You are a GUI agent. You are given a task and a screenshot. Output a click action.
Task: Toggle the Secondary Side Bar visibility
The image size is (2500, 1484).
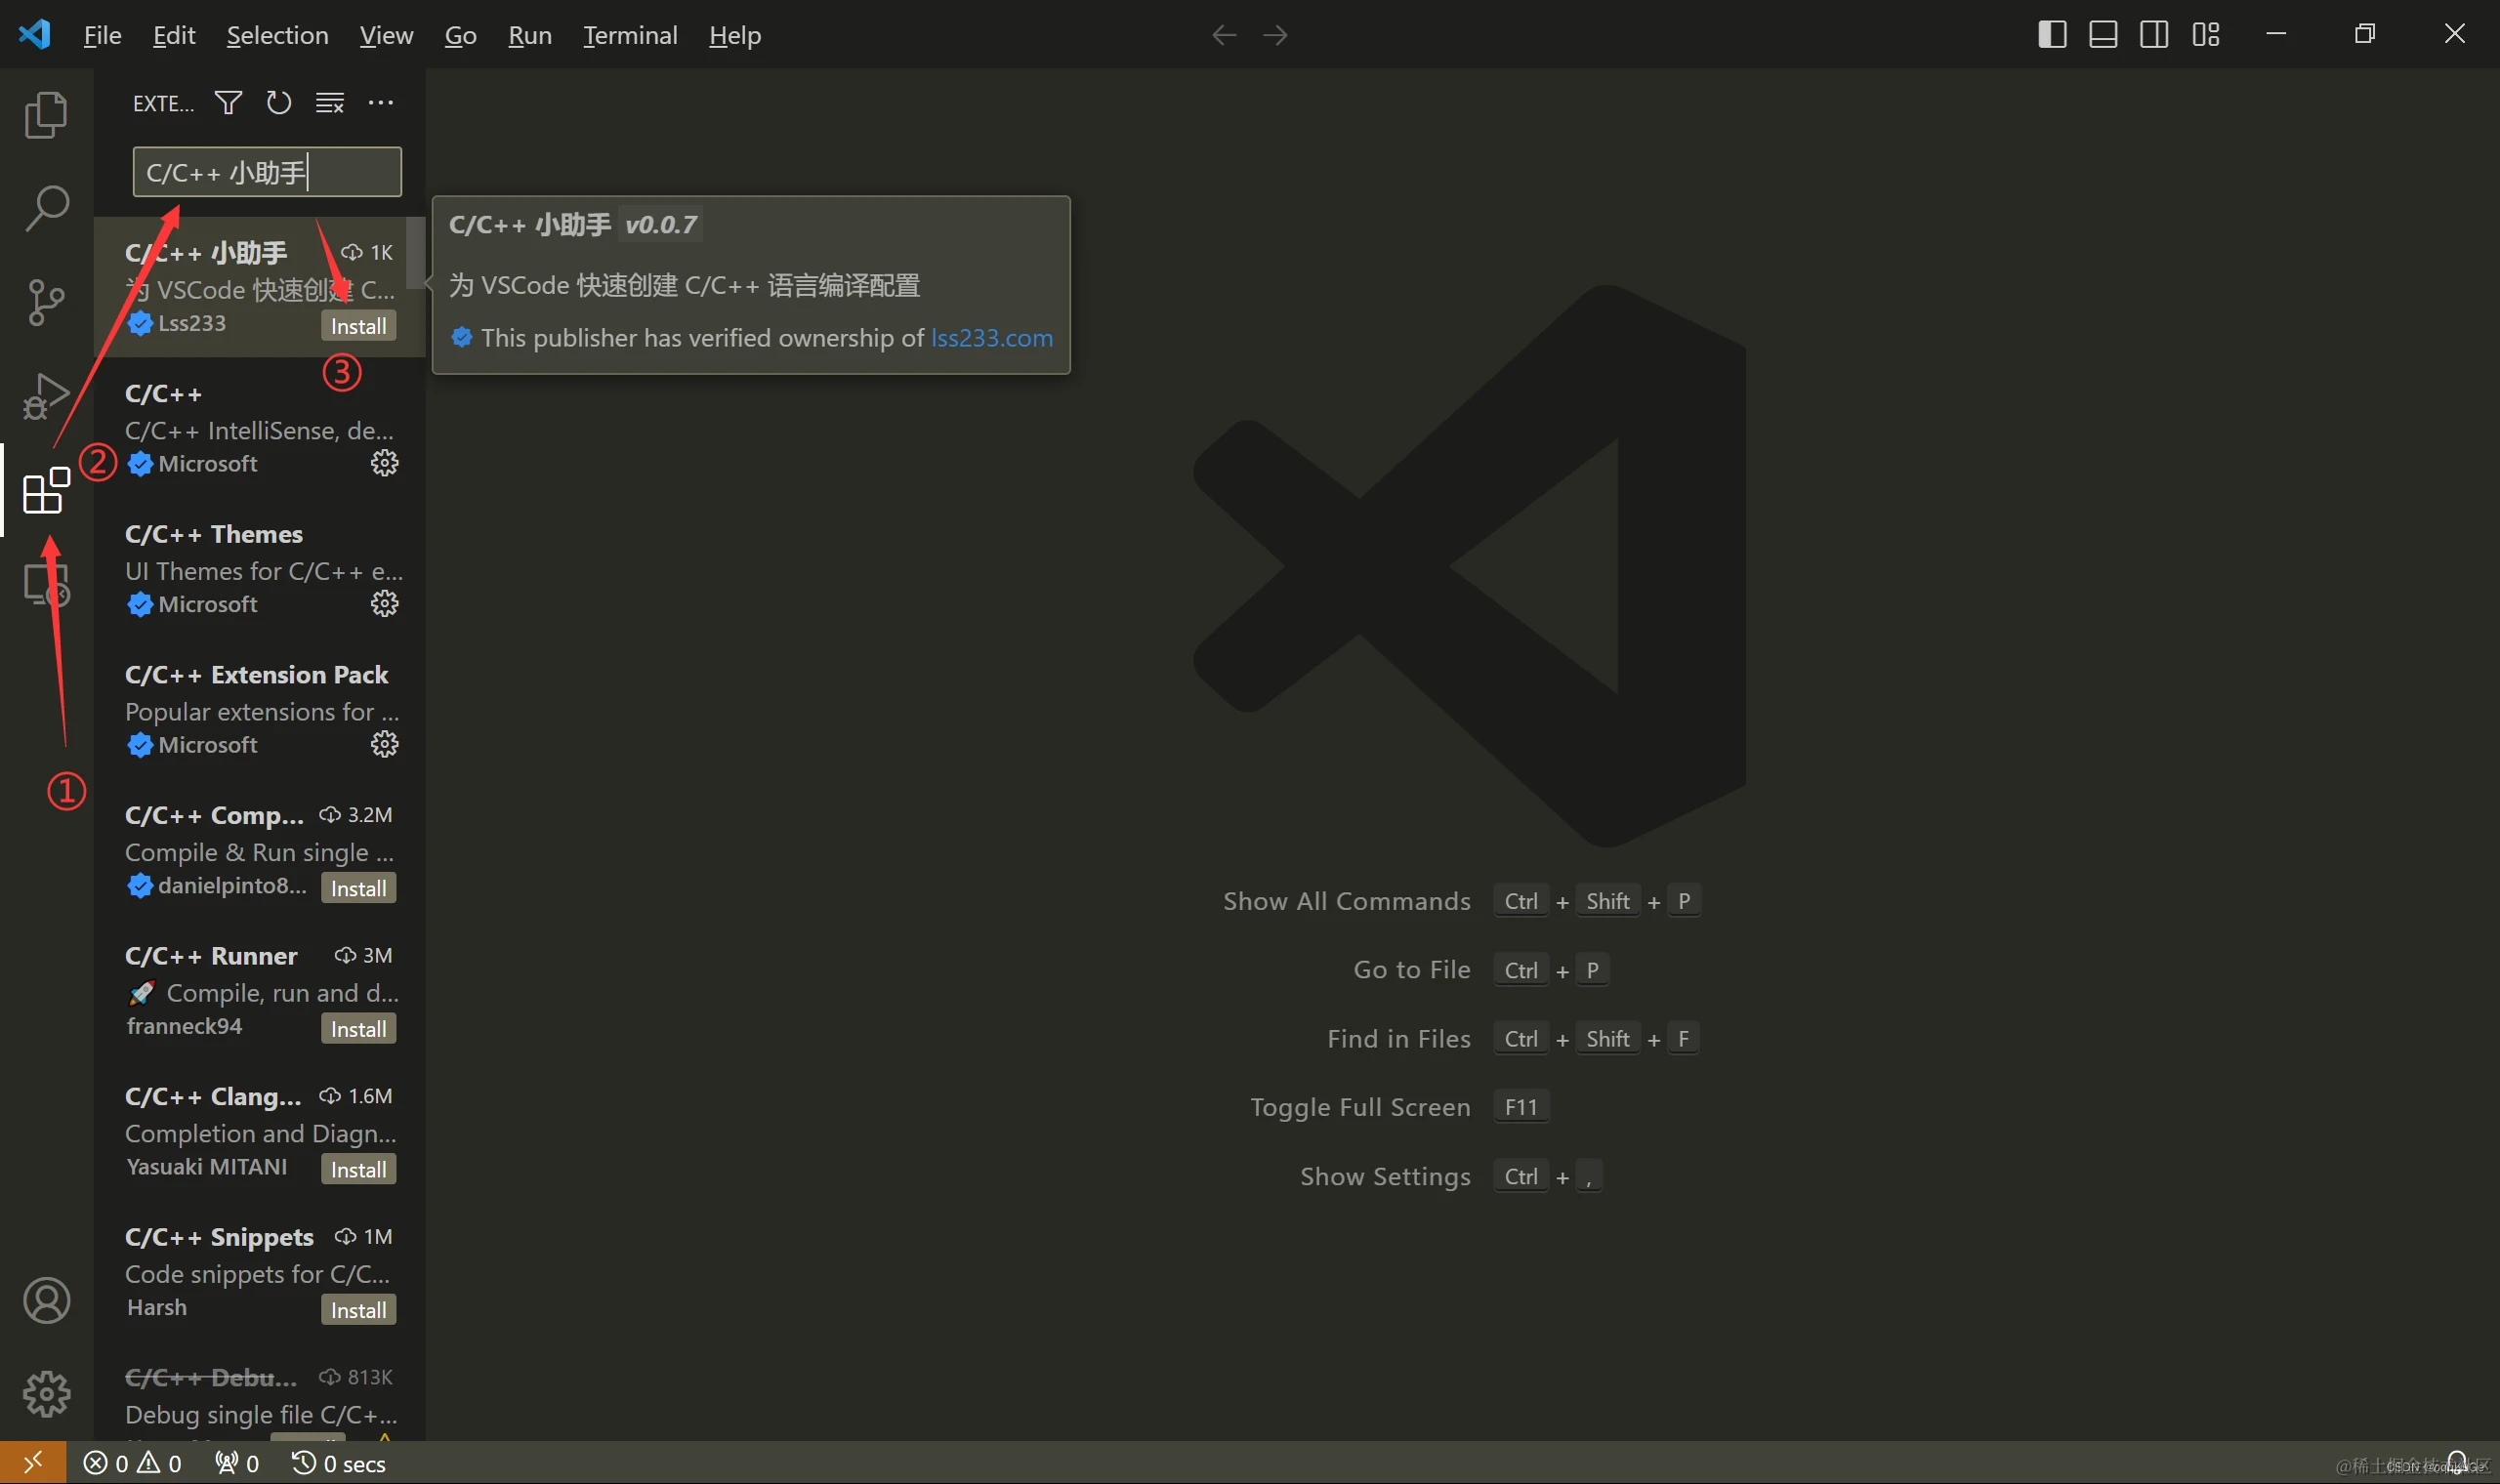coord(2155,34)
